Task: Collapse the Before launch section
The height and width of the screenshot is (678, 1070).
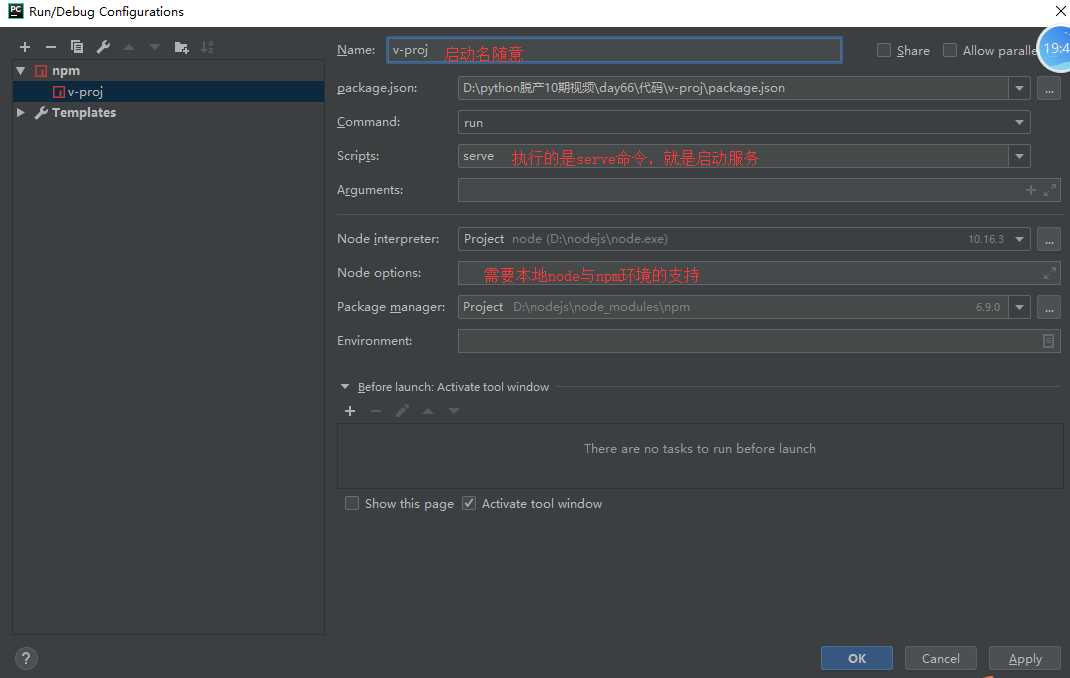Action: (345, 387)
